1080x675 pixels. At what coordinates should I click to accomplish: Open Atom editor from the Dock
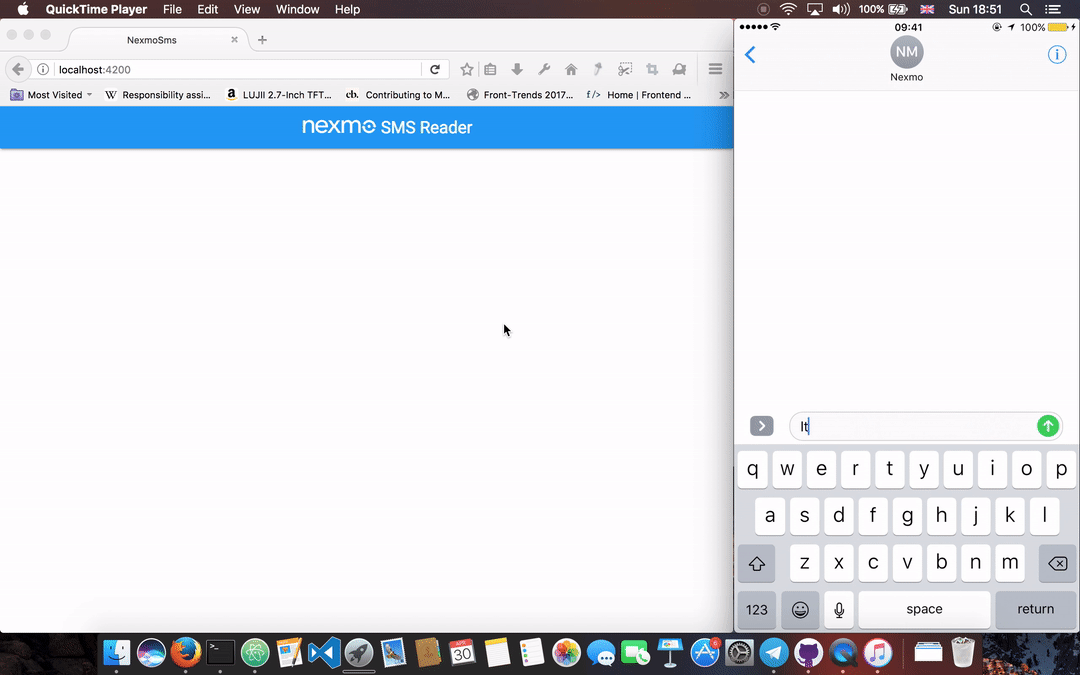click(255, 652)
